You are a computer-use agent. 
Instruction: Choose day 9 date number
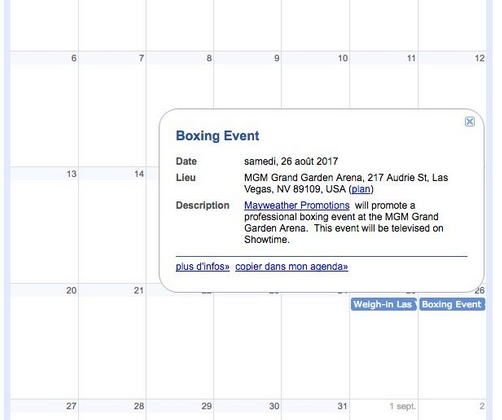(x=276, y=58)
